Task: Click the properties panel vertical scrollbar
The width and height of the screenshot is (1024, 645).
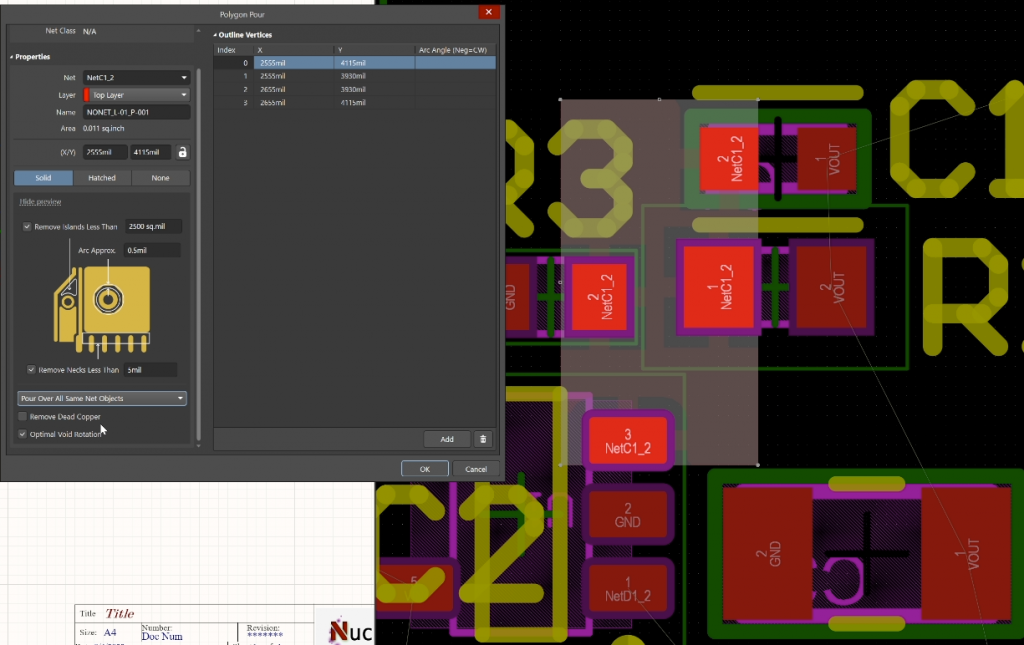Action: pyautogui.click(x=199, y=255)
